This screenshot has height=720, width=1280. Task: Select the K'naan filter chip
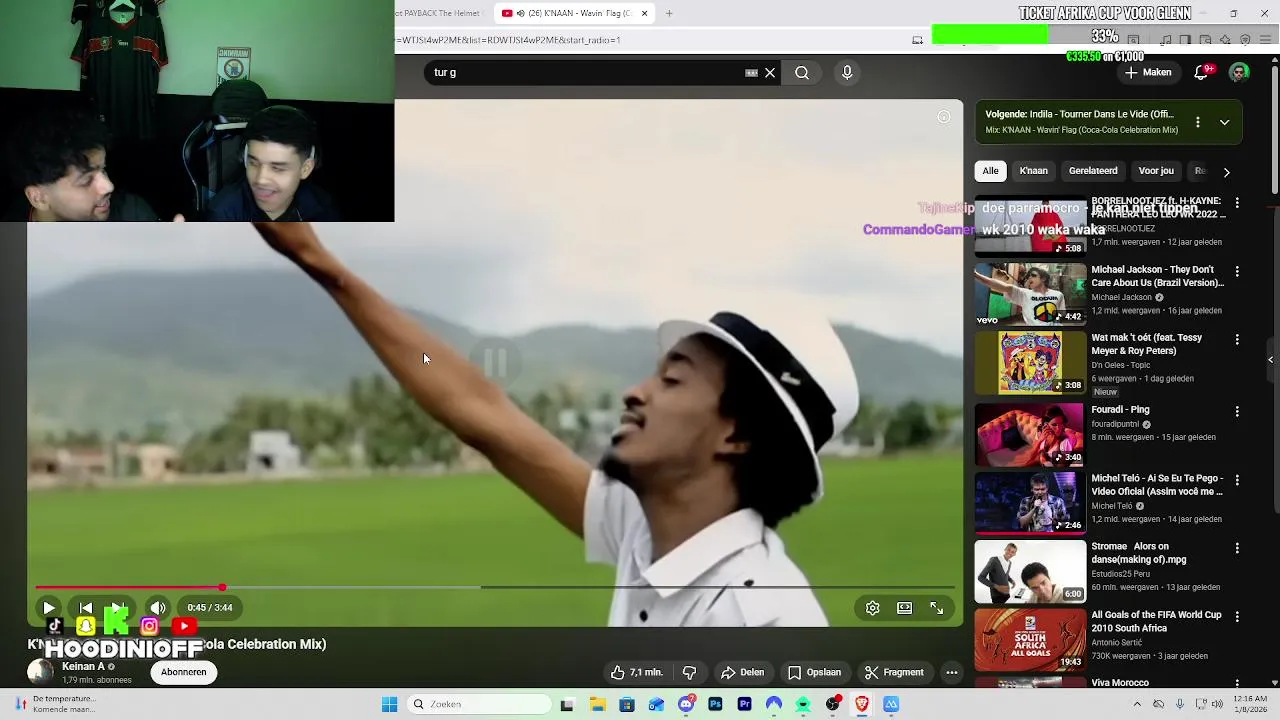tap(1033, 171)
